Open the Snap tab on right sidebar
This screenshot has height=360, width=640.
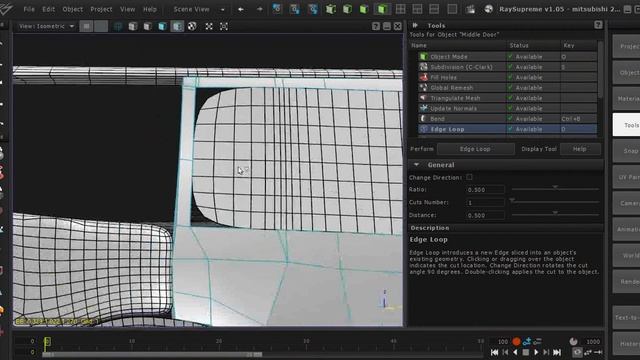coord(627,151)
